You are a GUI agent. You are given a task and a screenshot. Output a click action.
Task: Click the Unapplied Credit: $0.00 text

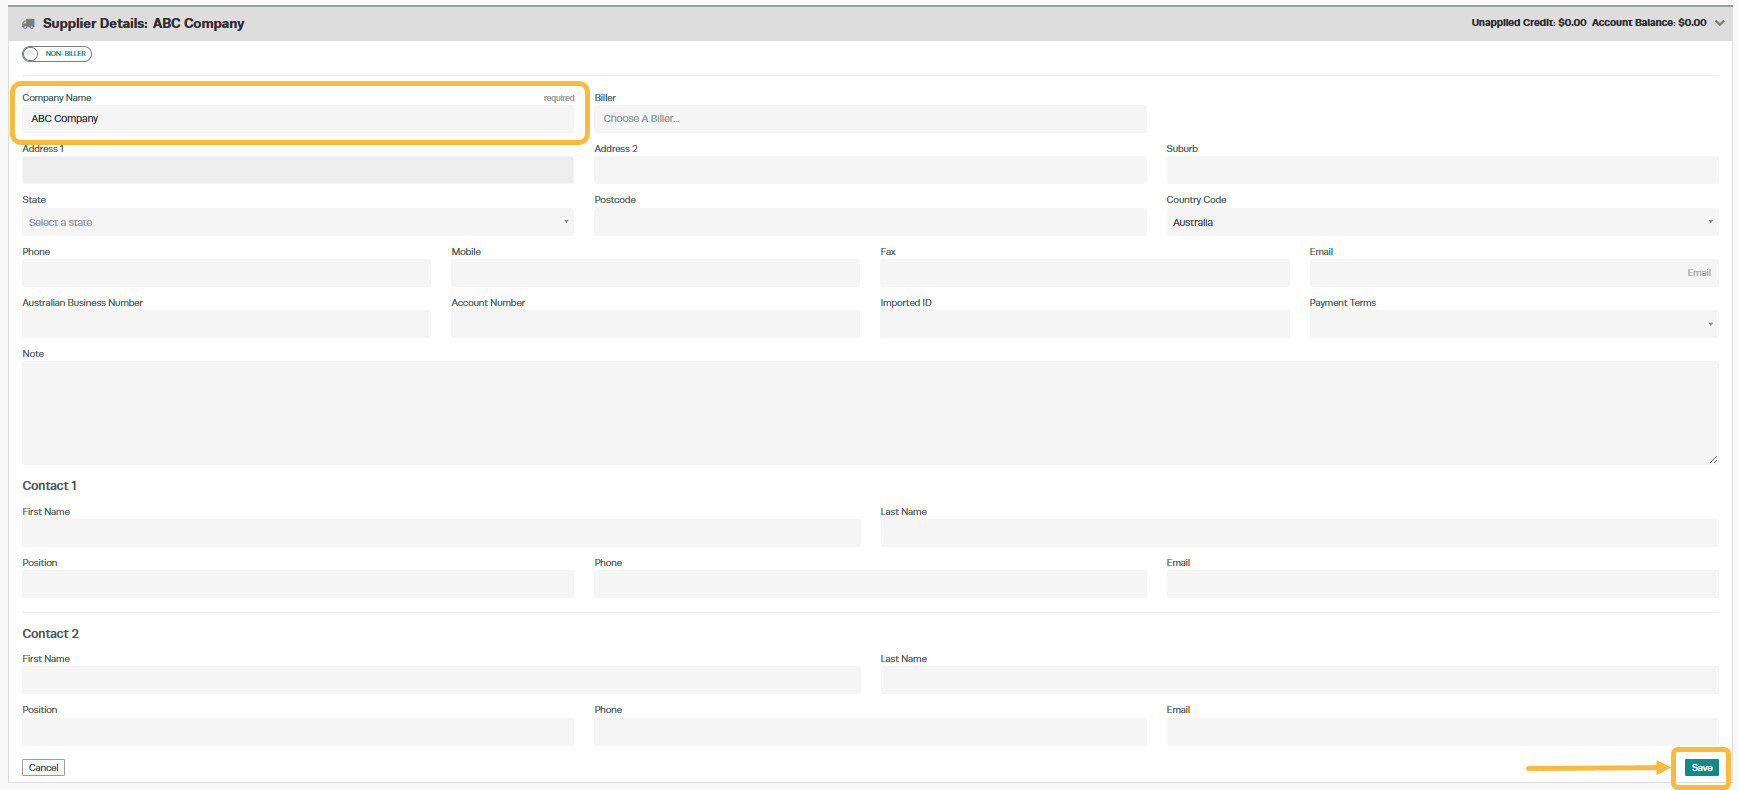[1528, 22]
